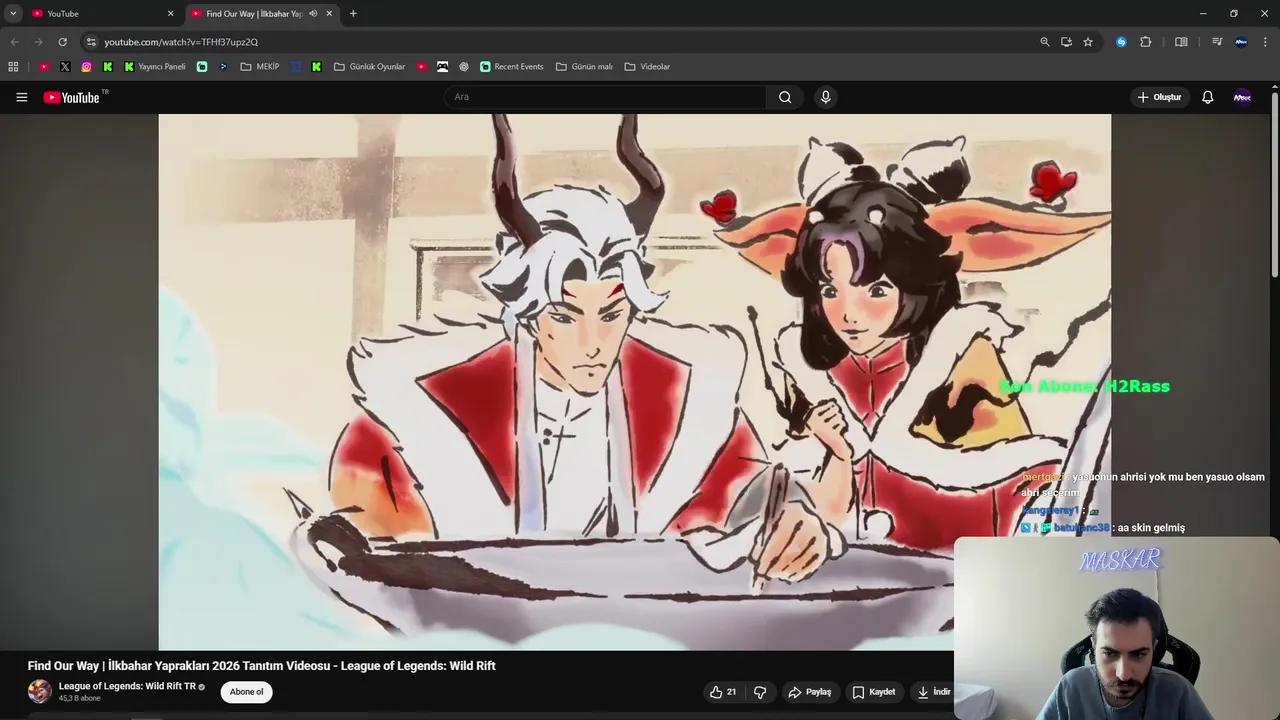The image size is (1280, 720).
Task: Close the first YouTube tab
Action: [x=170, y=14]
